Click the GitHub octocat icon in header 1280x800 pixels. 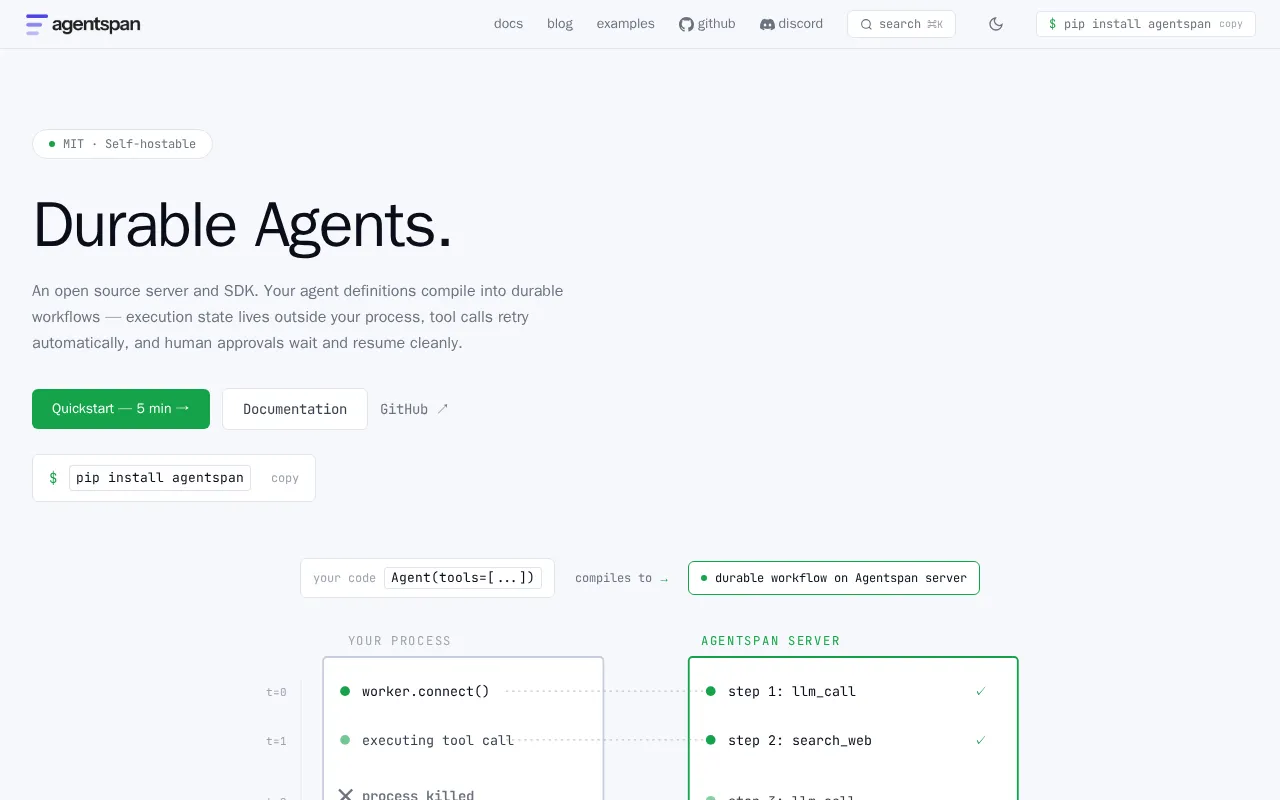686,24
